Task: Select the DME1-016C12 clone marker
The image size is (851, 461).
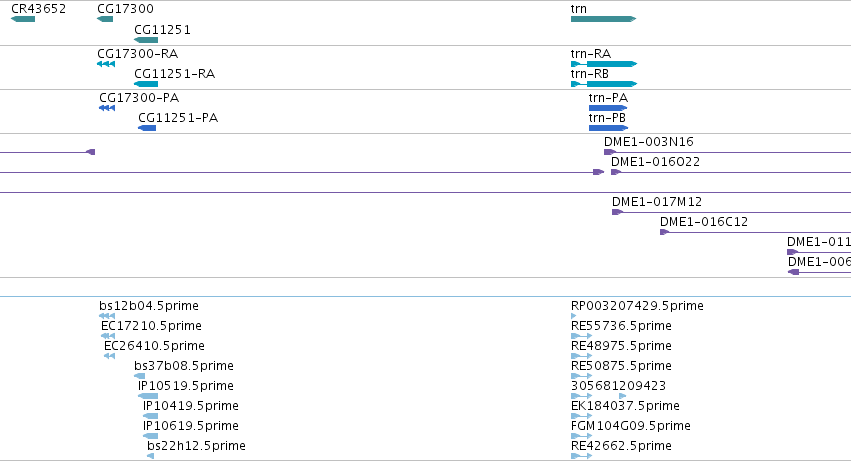Action: pyautogui.click(x=664, y=232)
